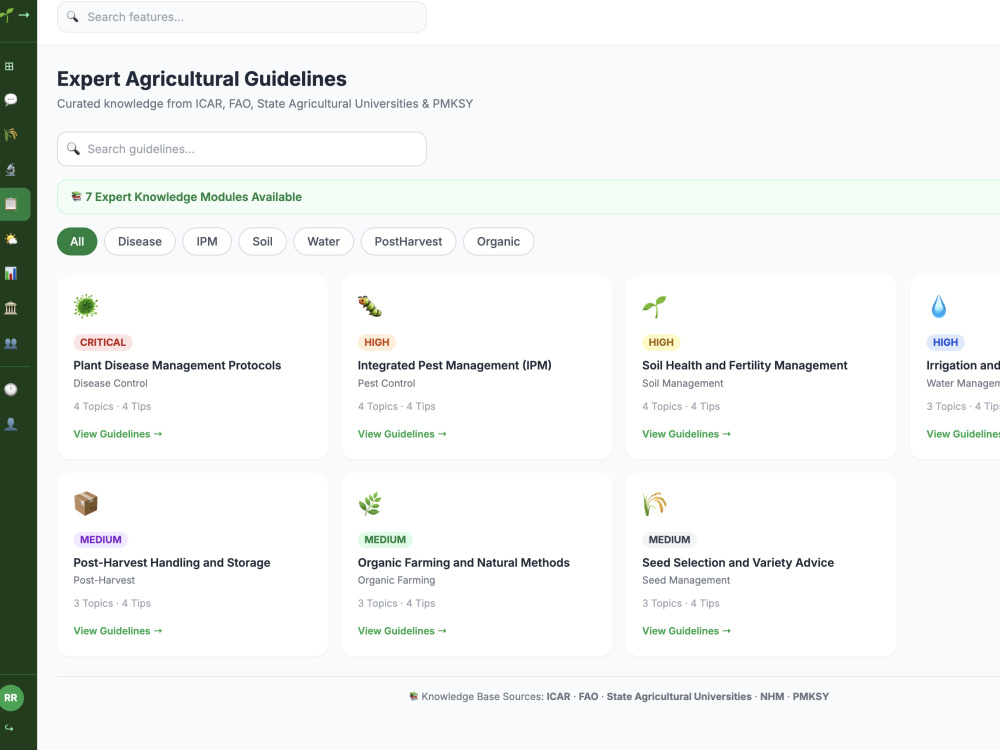
Task: Filter guidelines by Soil
Action: coord(262,242)
